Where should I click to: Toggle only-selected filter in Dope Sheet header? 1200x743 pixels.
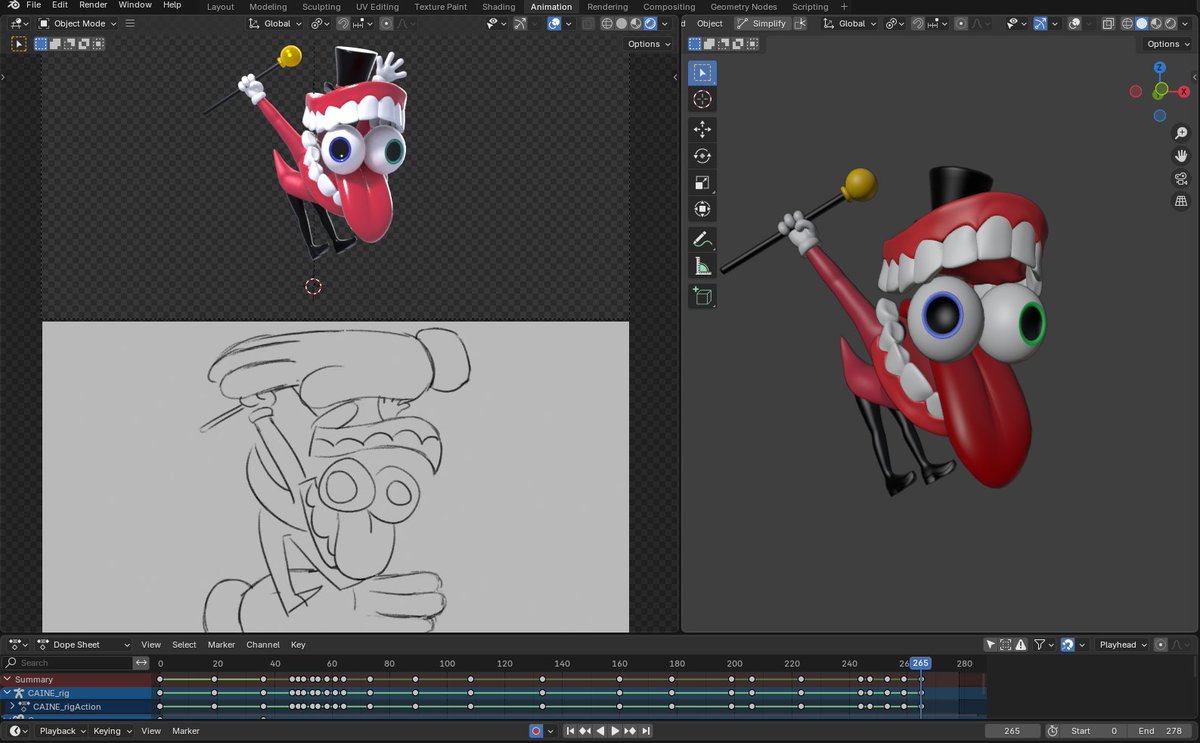click(x=990, y=645)
